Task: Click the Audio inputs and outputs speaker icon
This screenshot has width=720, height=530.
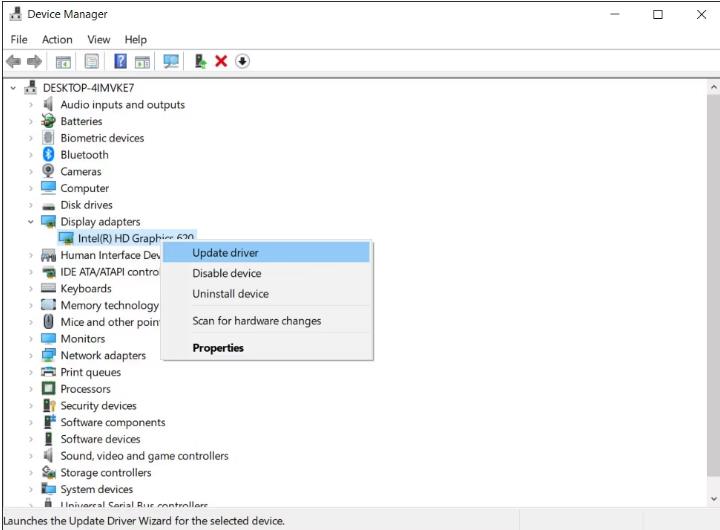Action: [48, 104]
